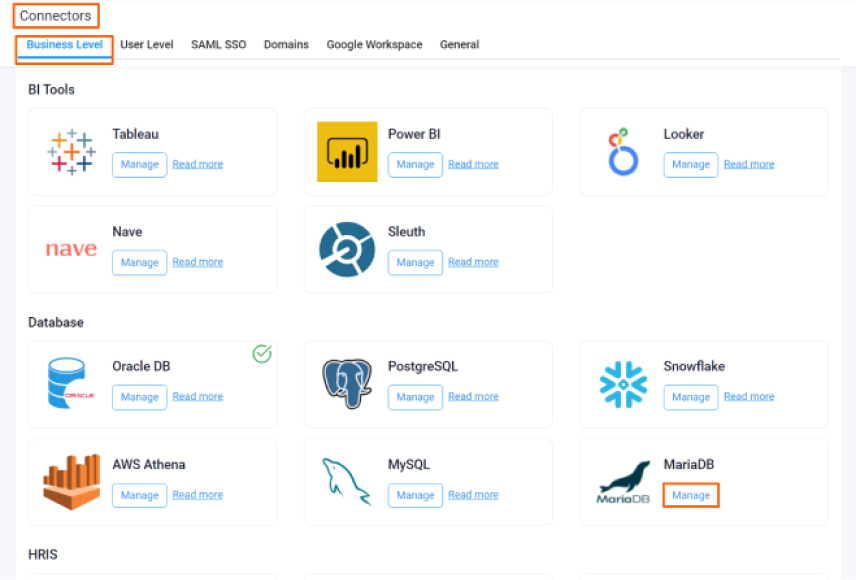Click the PostgreSQL elephant icon
Screen dimensions: 856x580
pos(347,383)
